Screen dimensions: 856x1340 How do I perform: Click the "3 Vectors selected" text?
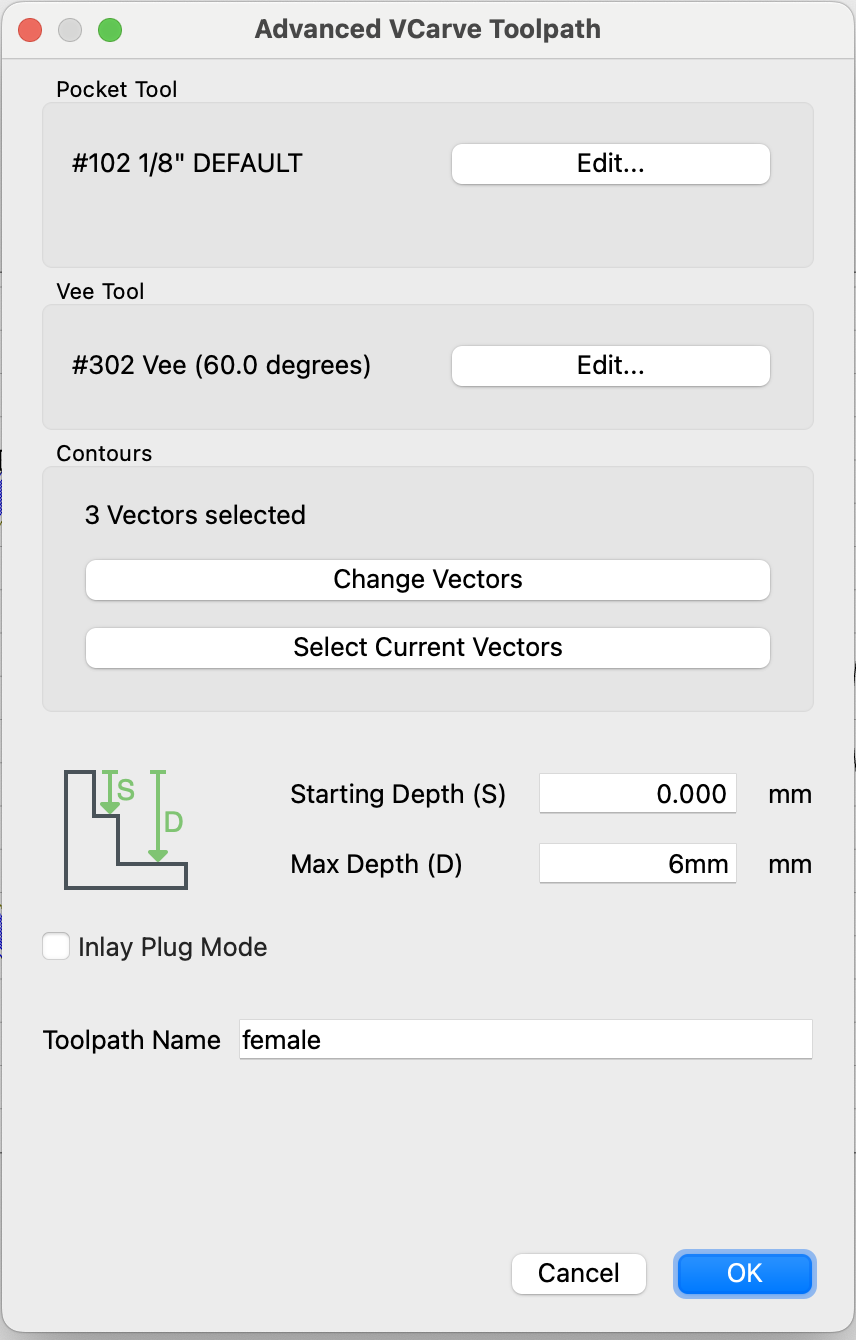point(195,516)
